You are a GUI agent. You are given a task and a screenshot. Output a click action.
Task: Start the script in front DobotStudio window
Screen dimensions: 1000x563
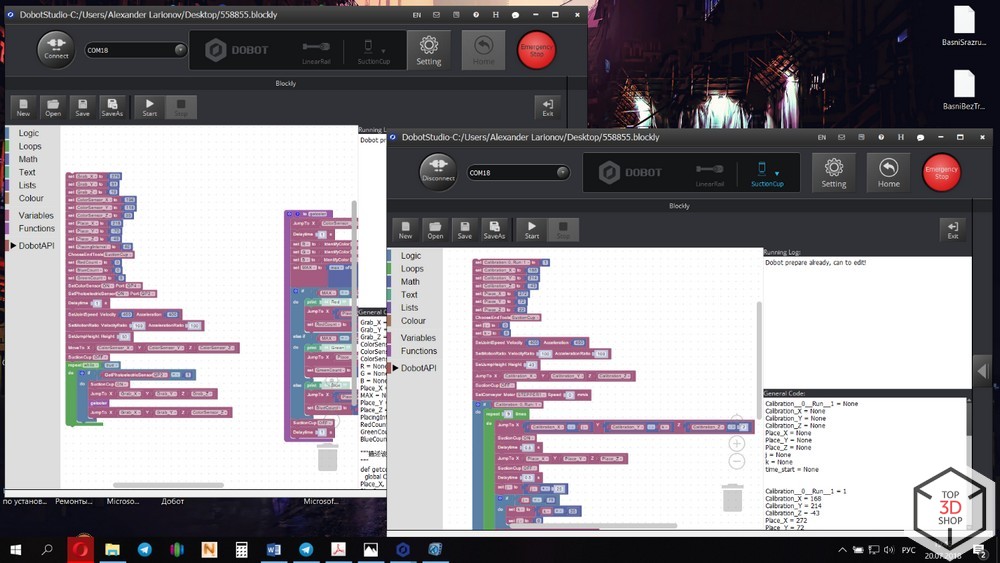click(x=532, y=230)
